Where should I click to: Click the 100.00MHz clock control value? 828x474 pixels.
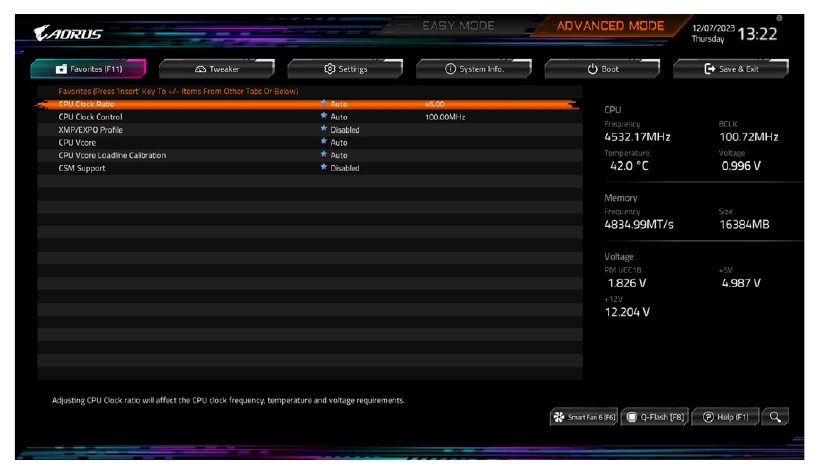445,117
